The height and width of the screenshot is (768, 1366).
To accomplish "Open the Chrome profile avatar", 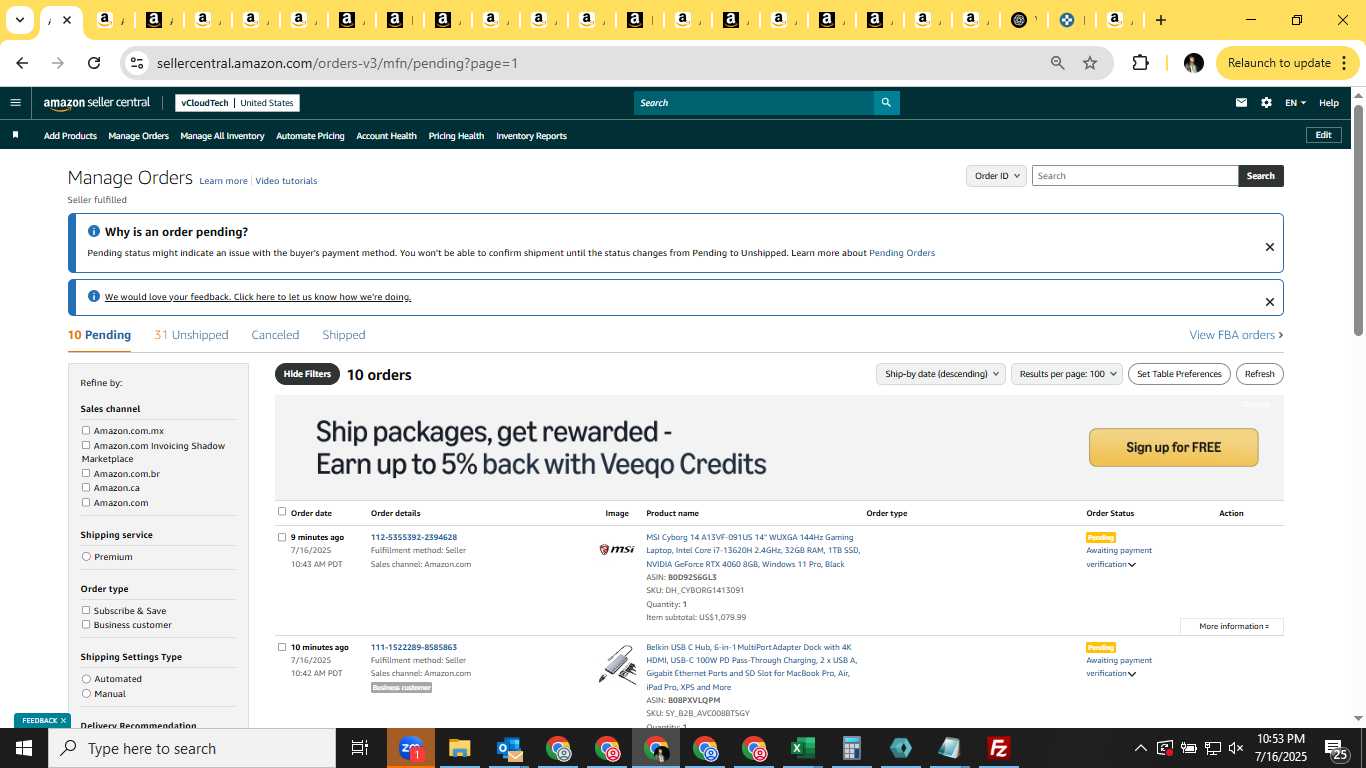I will [x=1193, y=63].
